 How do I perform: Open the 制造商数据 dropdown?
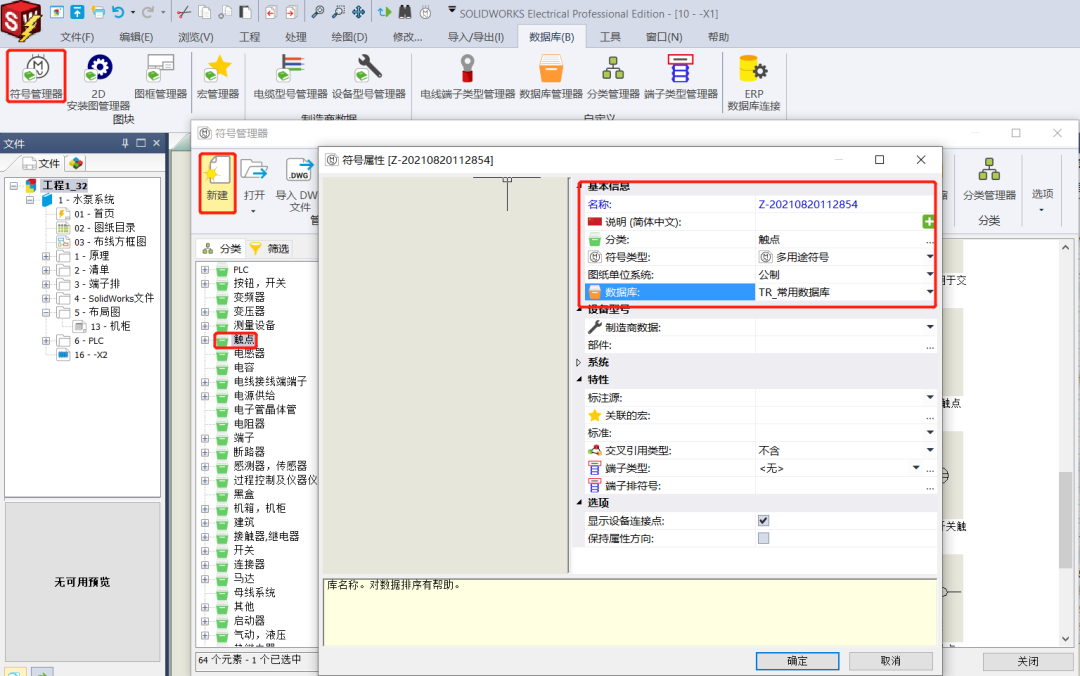pos(930,327)
